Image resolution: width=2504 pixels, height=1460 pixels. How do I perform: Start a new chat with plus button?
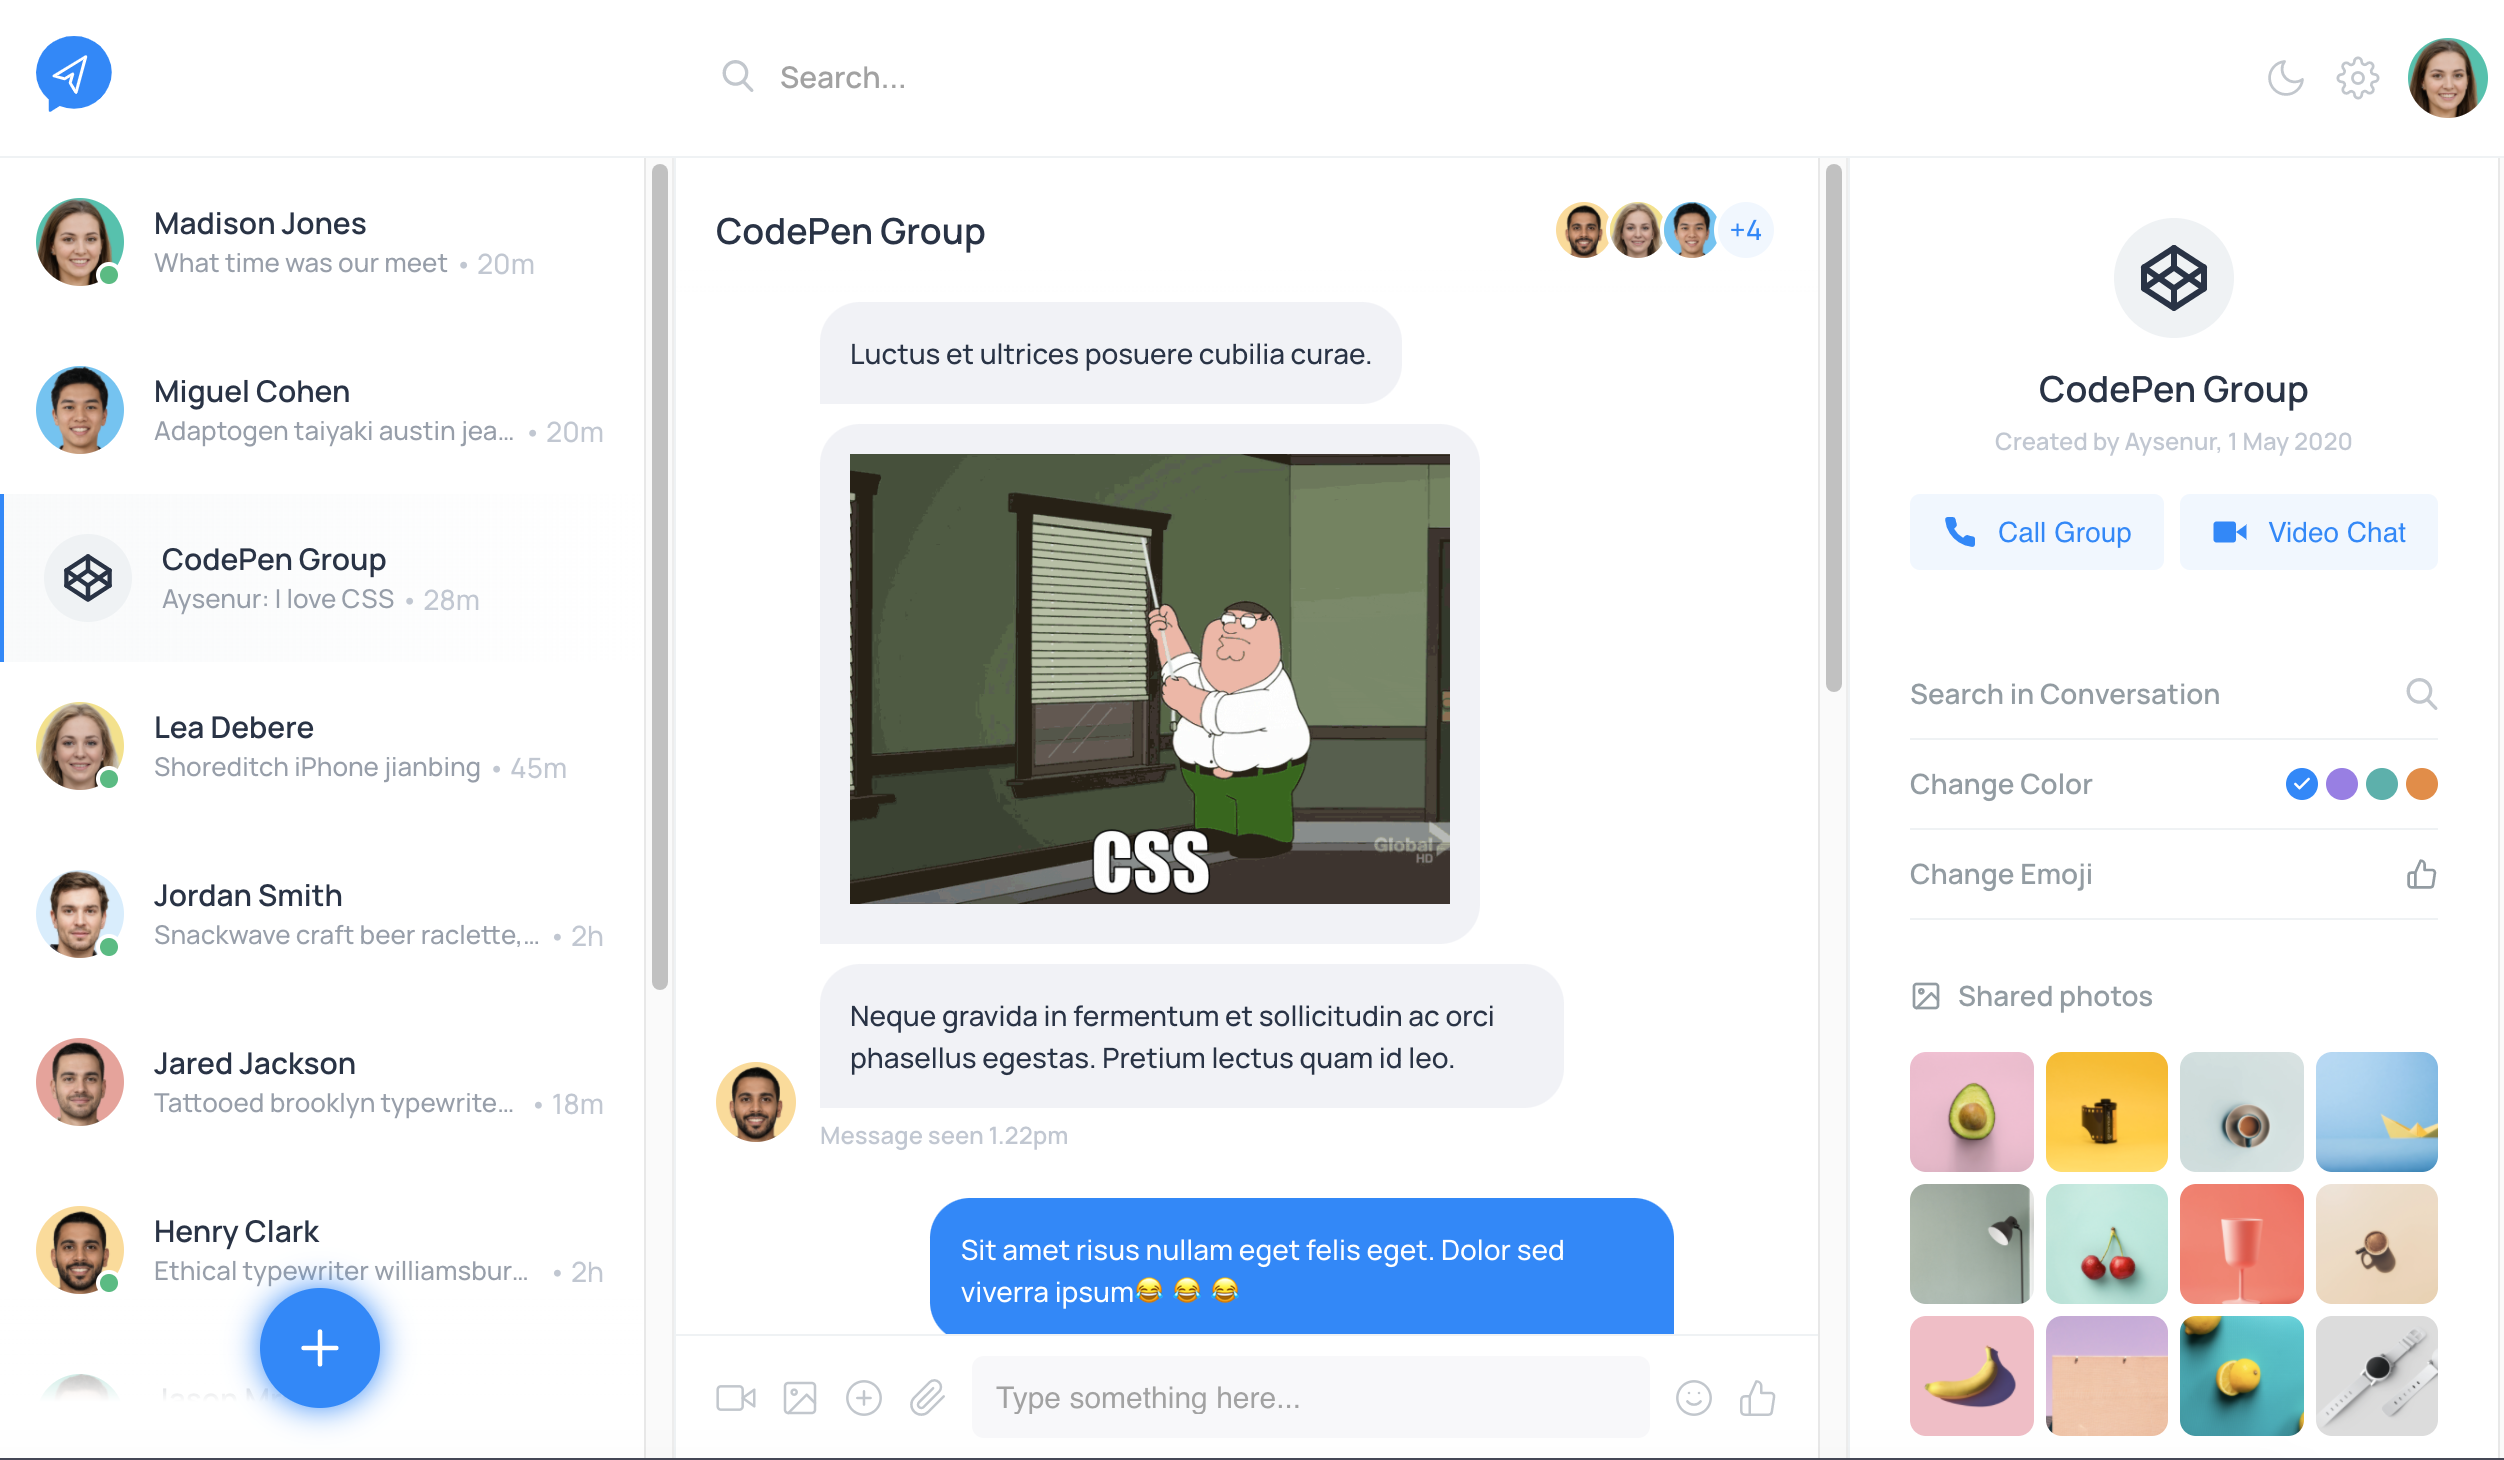(320, 1347)
